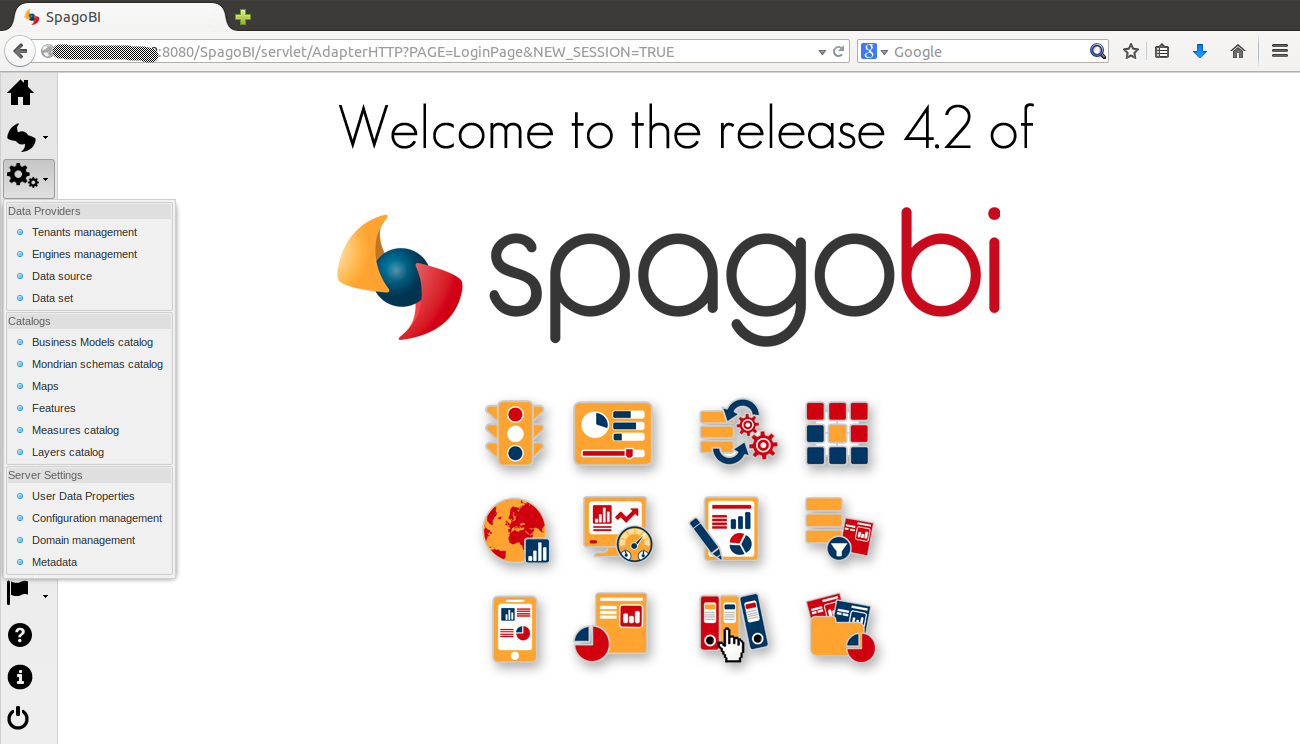Viewport: 1300px width, 744px height.
Task: Click the red and blue grid icon
Action: (x=837, y=433)
